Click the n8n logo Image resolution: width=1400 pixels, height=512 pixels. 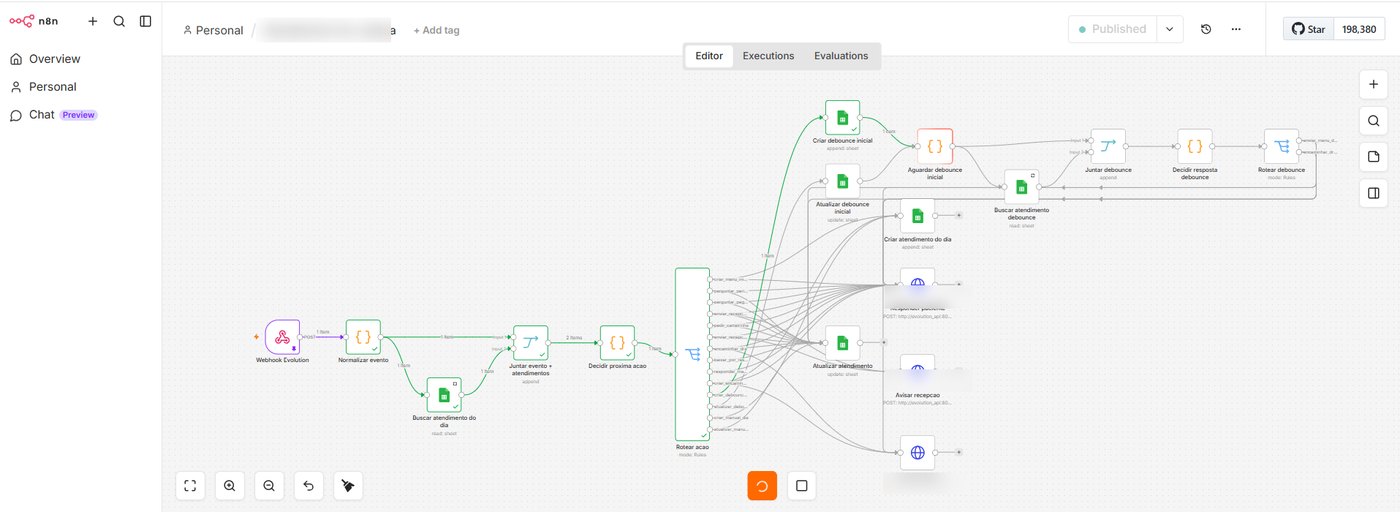click(x=35, y=21)
